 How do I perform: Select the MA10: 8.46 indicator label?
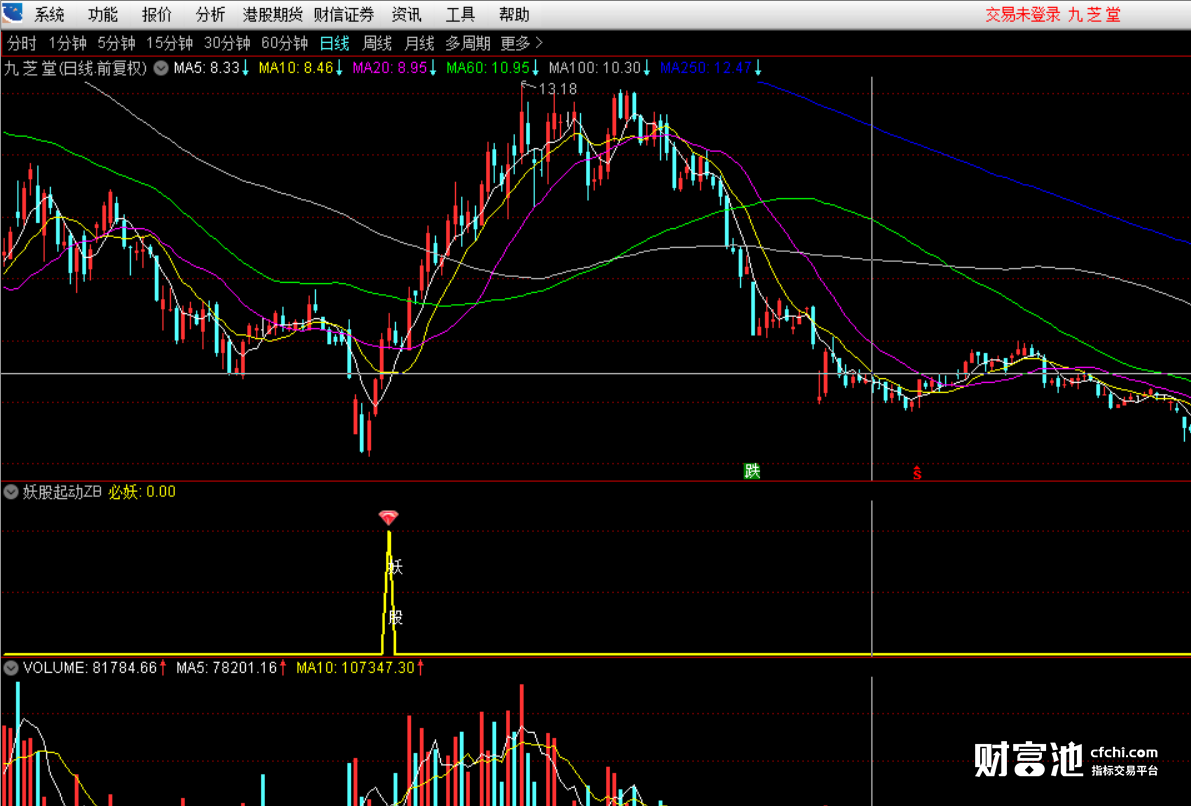pyautogui.click(x=301, y=68)
